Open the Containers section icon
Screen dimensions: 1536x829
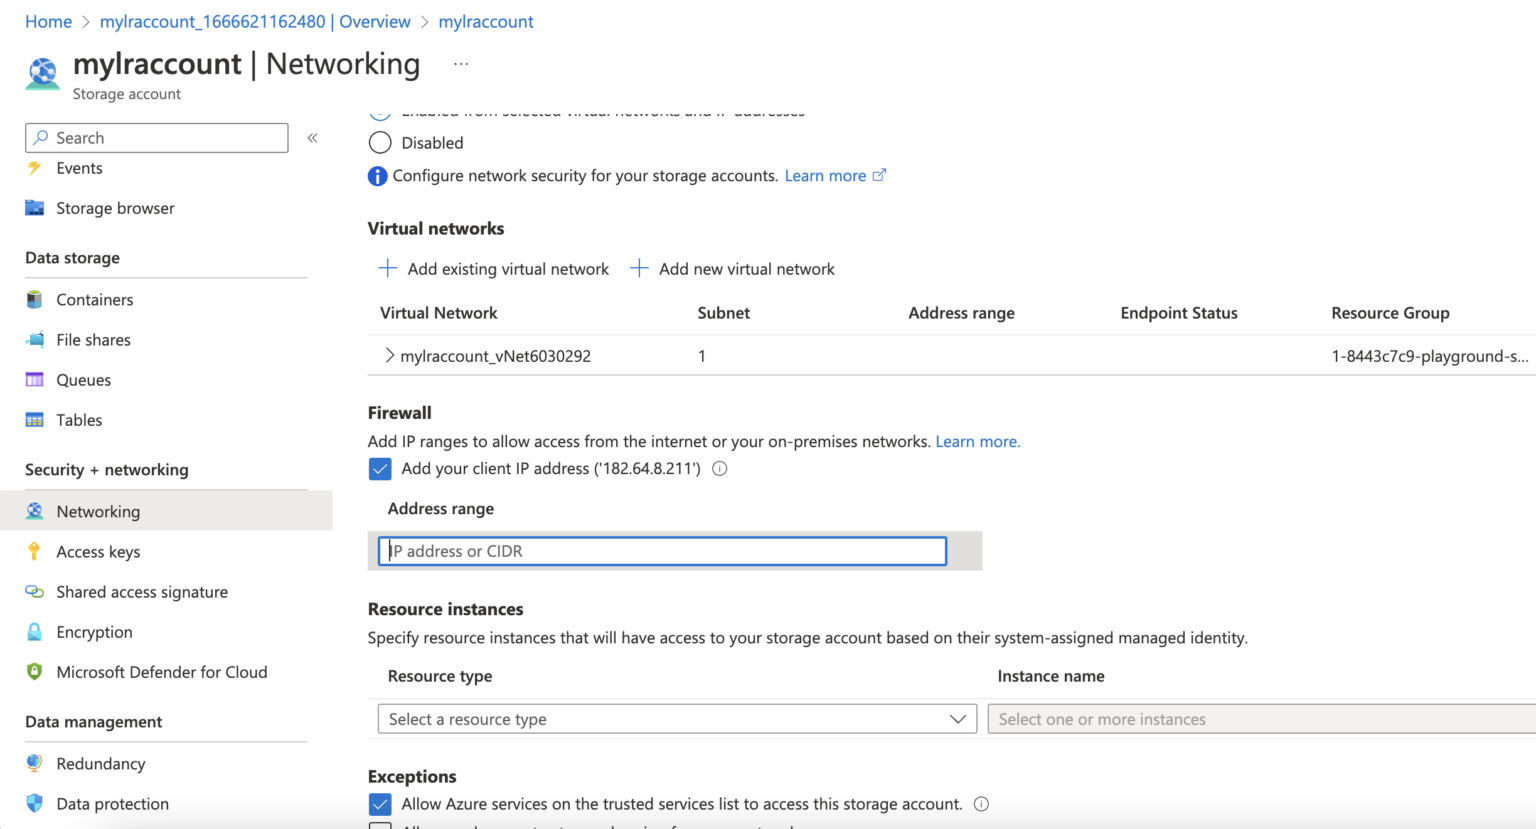[x=34, y=299]
